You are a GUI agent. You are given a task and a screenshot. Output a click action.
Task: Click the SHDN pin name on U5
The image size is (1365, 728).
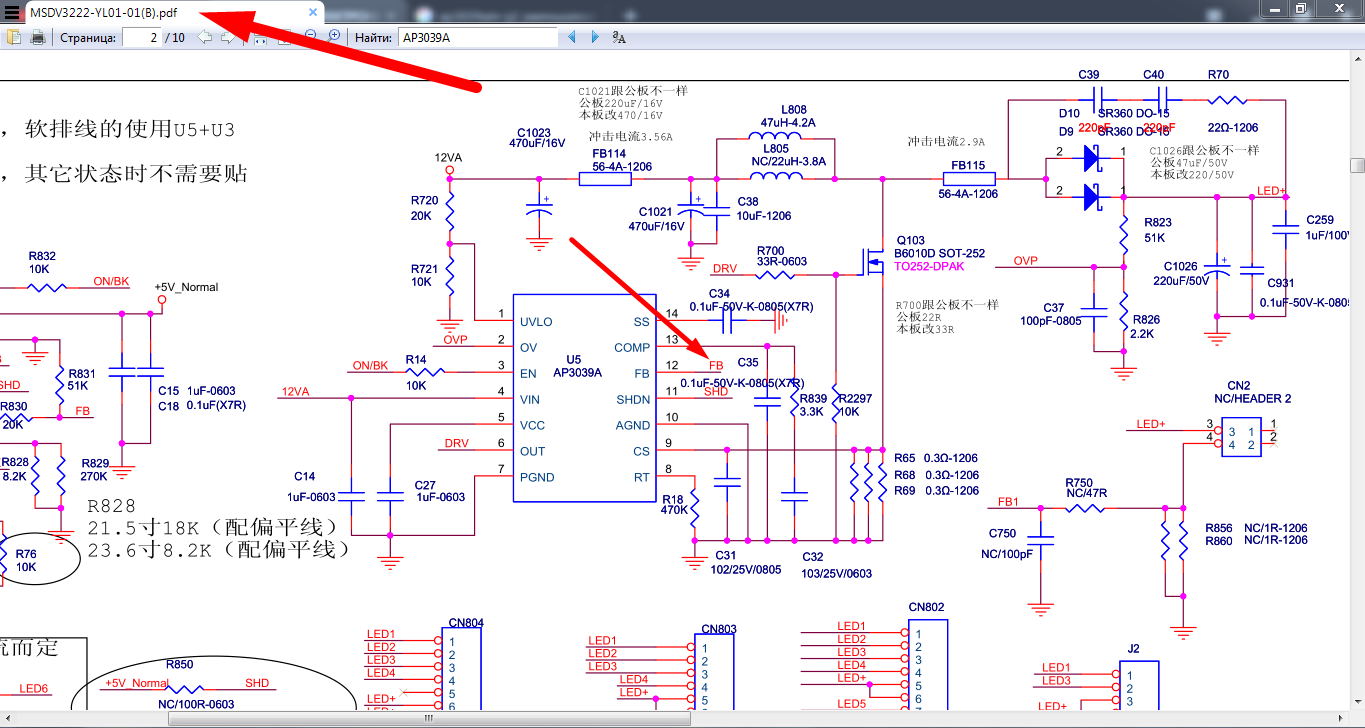pos(633,400)
